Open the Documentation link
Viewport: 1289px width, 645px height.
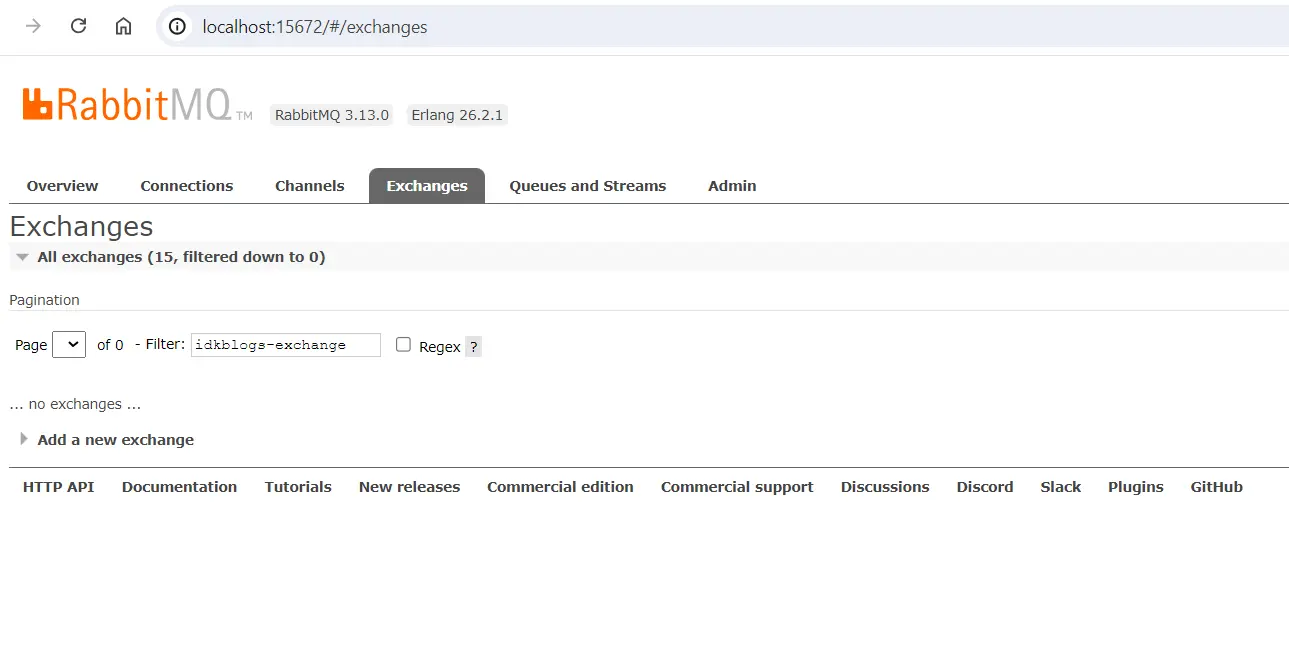click(180, 487)
